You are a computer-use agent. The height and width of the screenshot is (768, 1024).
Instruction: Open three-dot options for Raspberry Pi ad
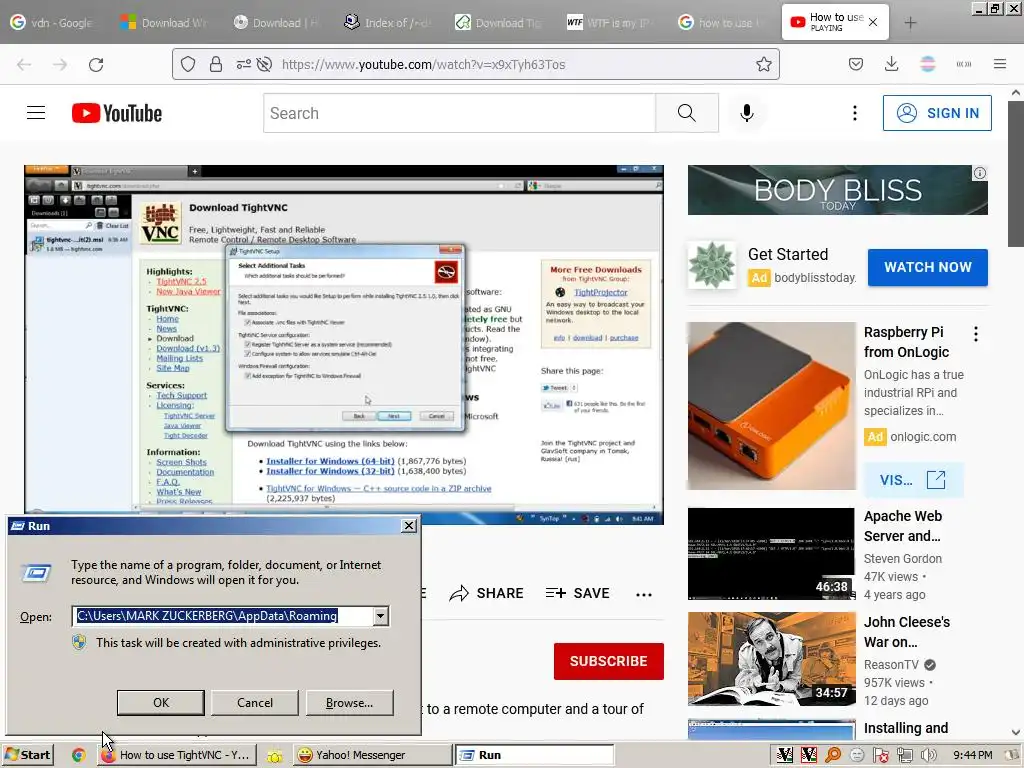click(x=976, y=334)
